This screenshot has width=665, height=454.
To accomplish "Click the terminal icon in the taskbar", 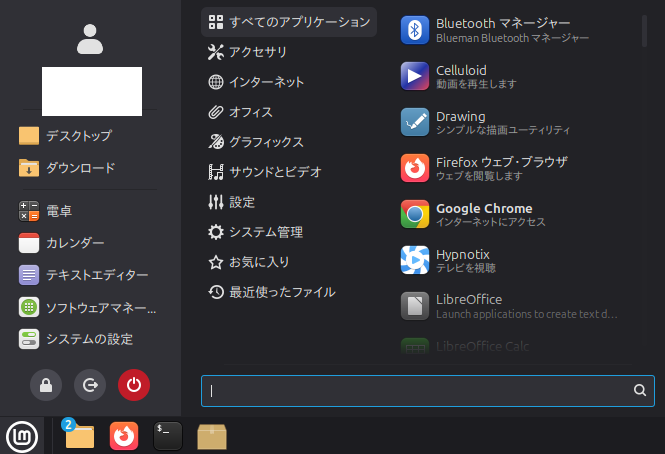I will [168, 436].
